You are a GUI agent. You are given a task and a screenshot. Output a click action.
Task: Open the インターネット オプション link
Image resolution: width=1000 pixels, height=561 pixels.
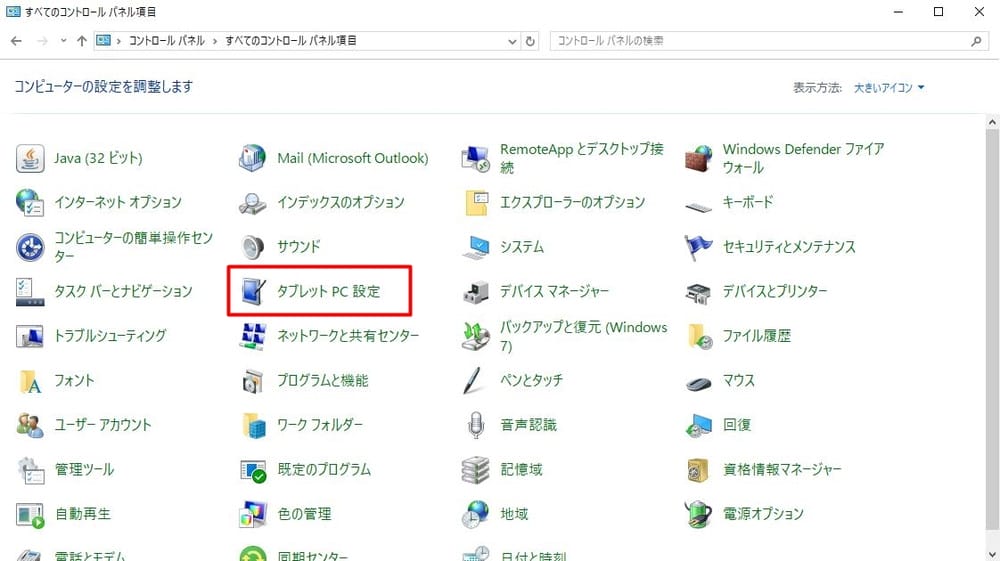click(118, 202)
